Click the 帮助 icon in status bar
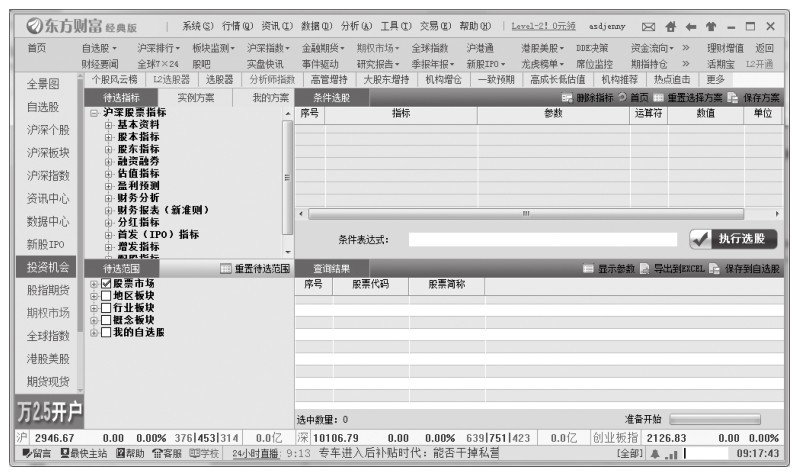This screenshot has width=797, height=474. 120,453
